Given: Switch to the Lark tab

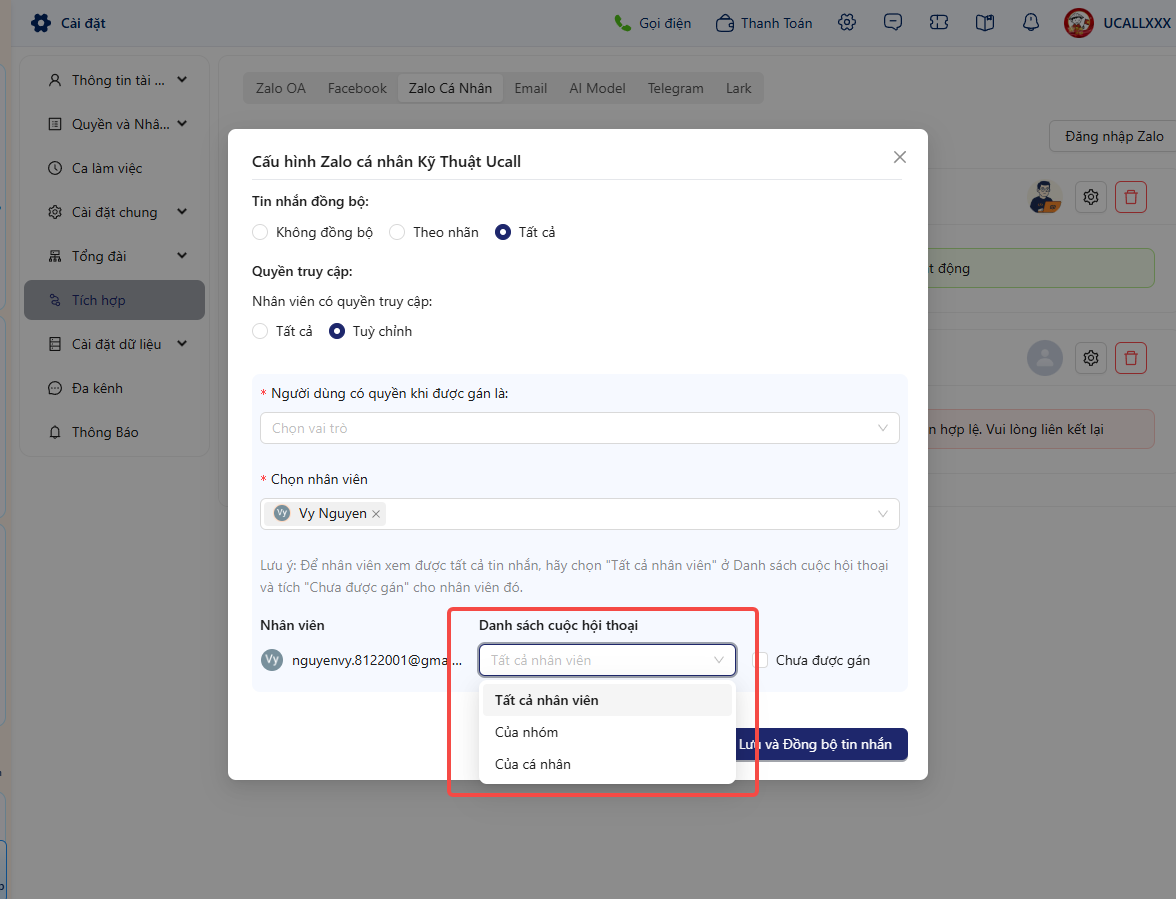Looking at the screenshot, I should point(738,88).
